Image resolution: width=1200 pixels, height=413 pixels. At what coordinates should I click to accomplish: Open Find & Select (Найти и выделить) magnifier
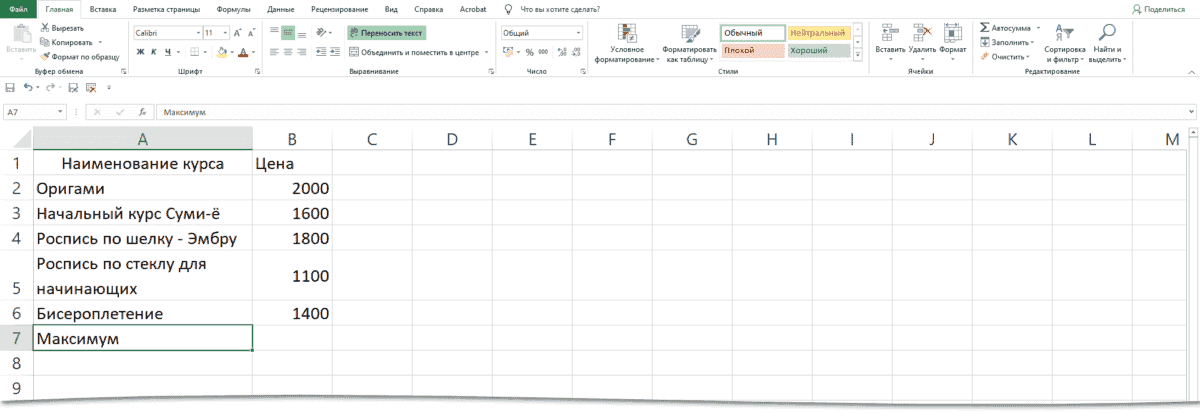1107,32
